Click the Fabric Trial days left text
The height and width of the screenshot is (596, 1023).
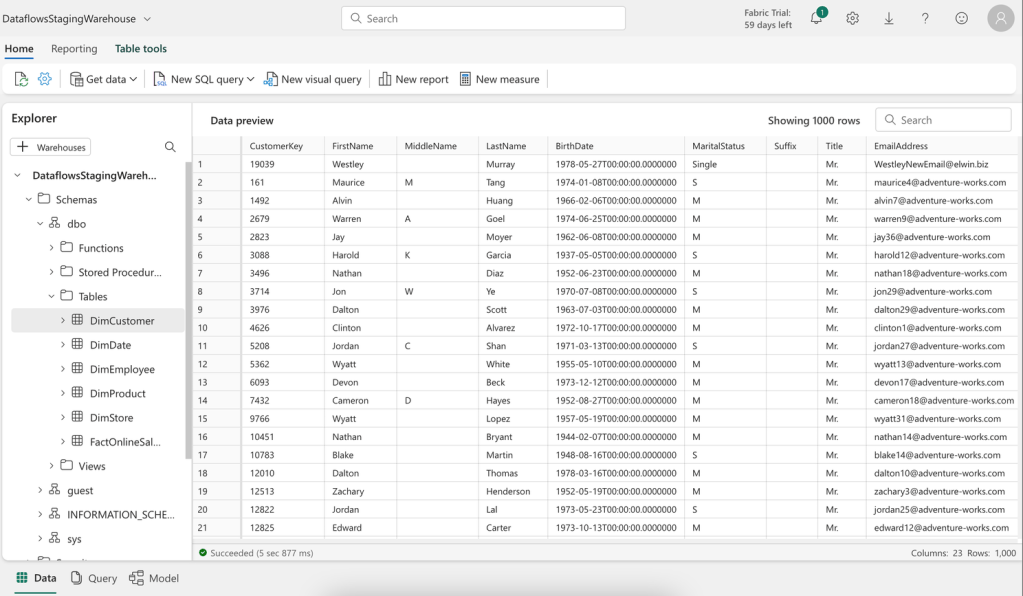pos(767,19)
